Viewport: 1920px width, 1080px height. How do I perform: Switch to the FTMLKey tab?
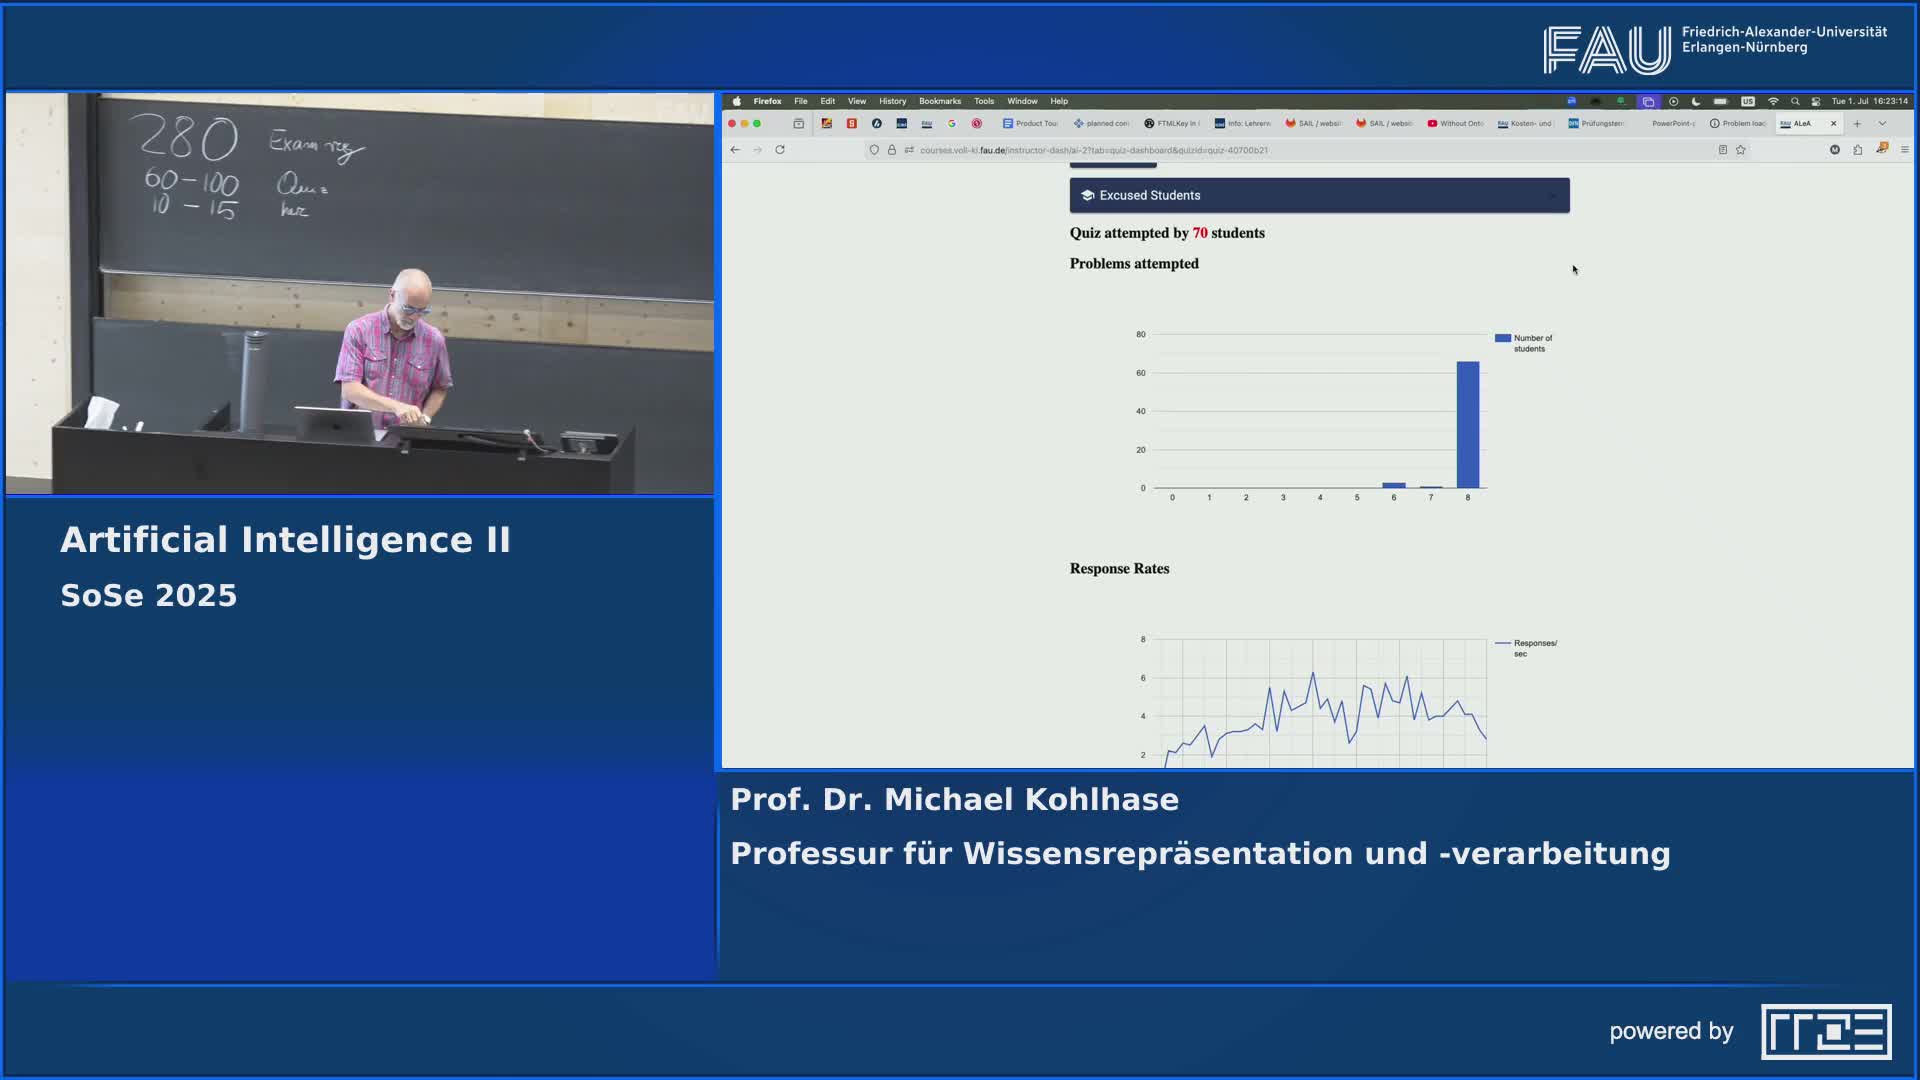pos(1172,124)
